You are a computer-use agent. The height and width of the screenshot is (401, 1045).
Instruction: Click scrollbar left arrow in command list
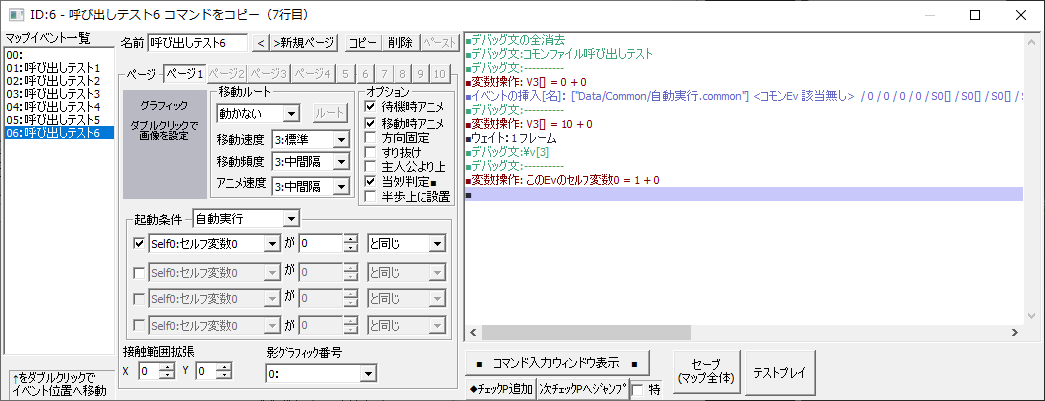[x=474, y=332]
